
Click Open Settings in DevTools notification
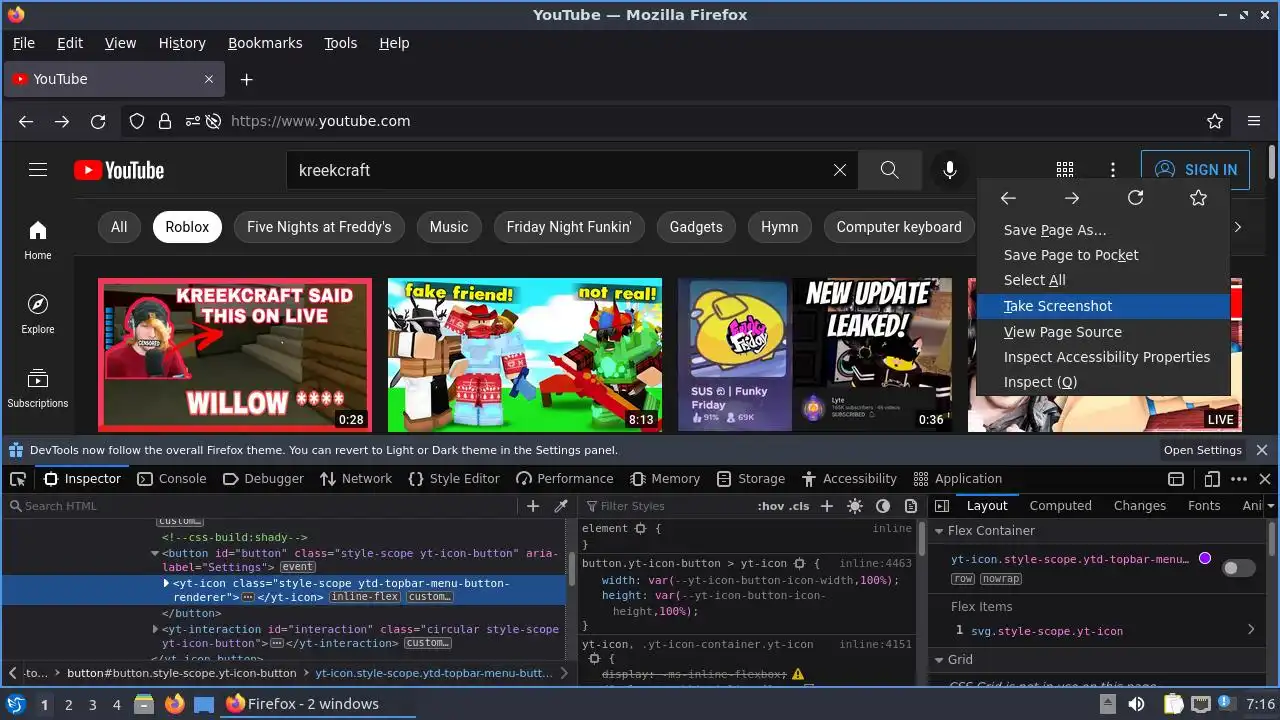(1203, 450)
